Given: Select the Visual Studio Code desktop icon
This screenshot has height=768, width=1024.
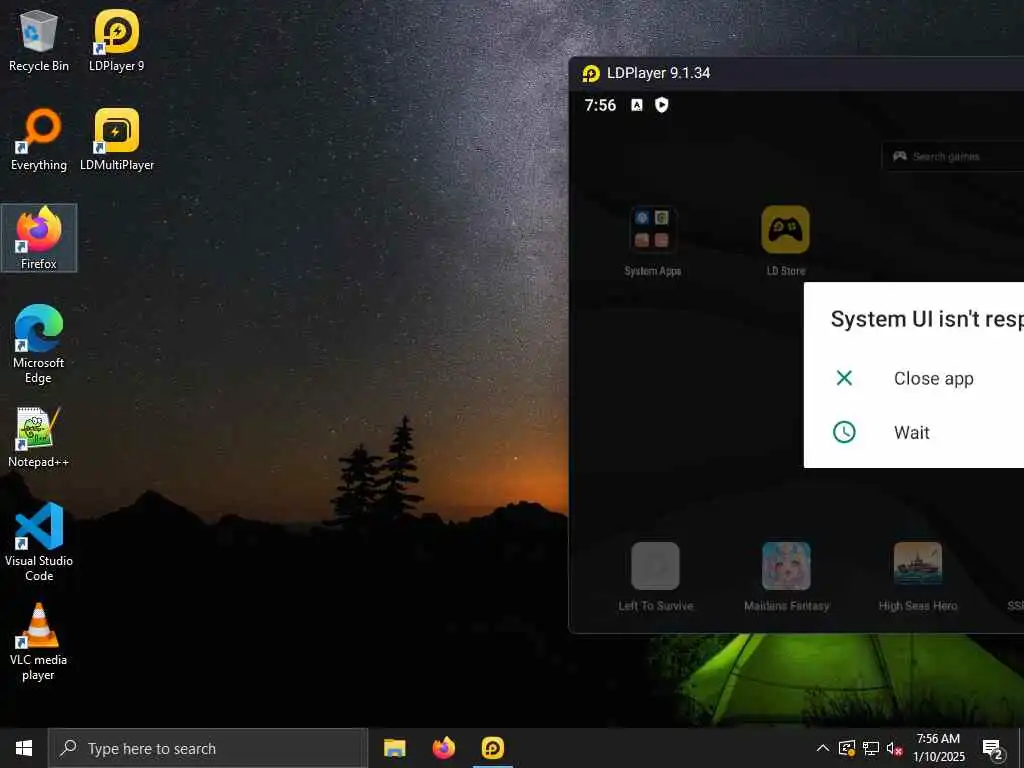Looking at the screenshot, I should coord(39,542).
